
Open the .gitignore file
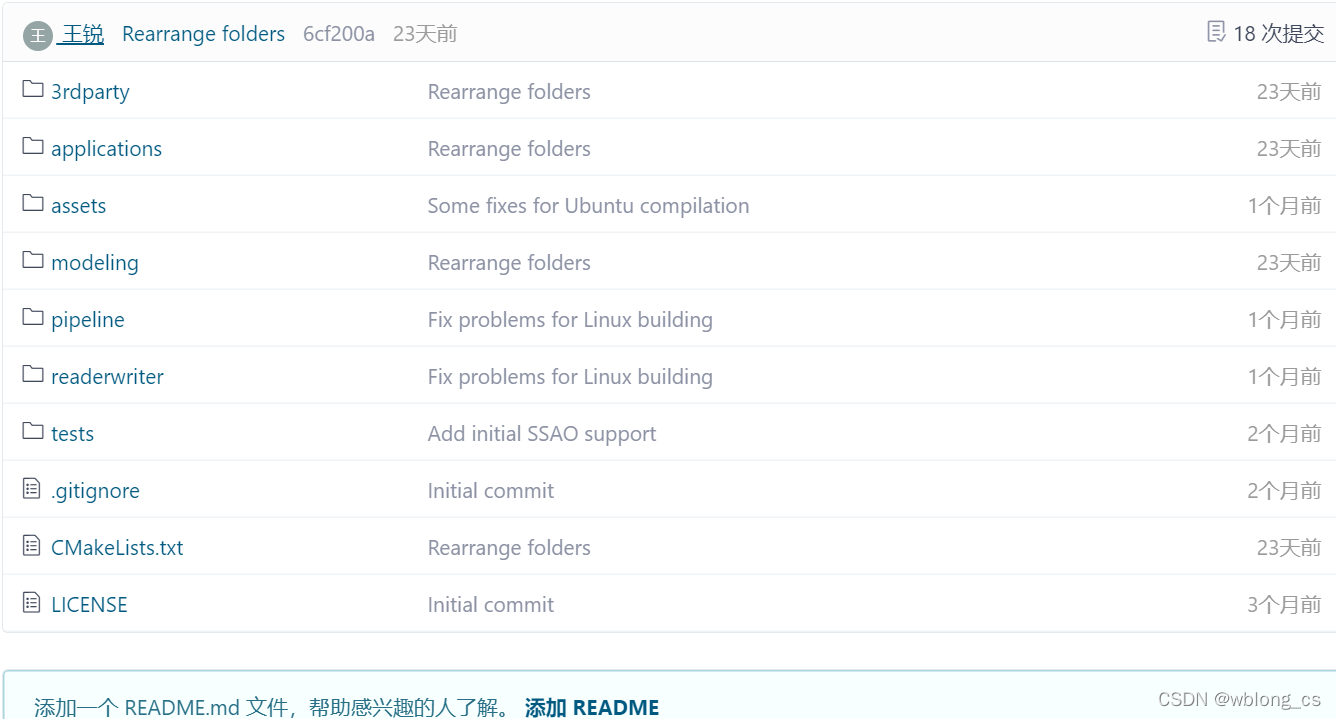click(95, 490)
